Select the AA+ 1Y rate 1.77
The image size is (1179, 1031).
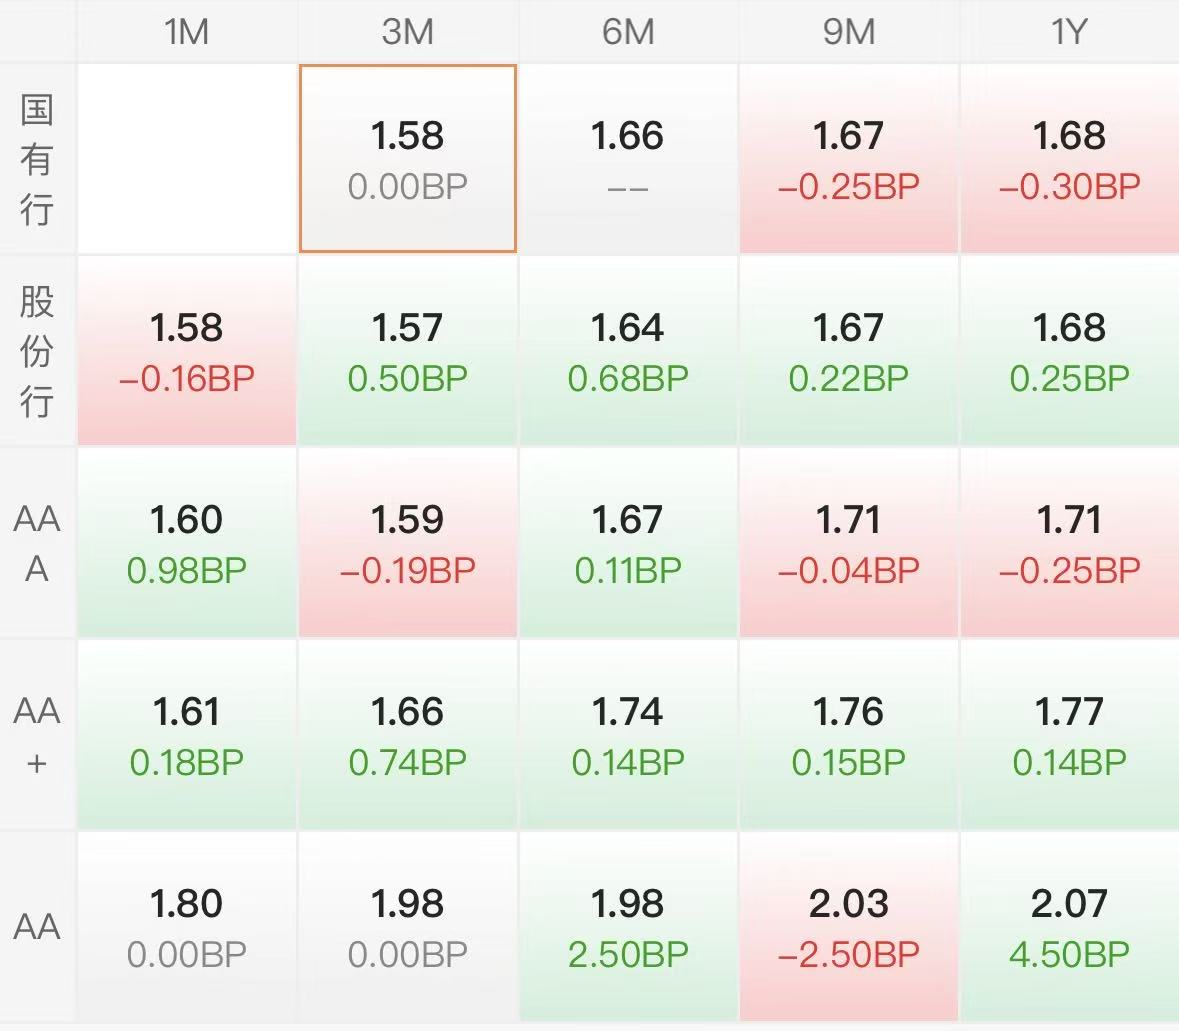pyautogui.click(x=1070, y=735)
